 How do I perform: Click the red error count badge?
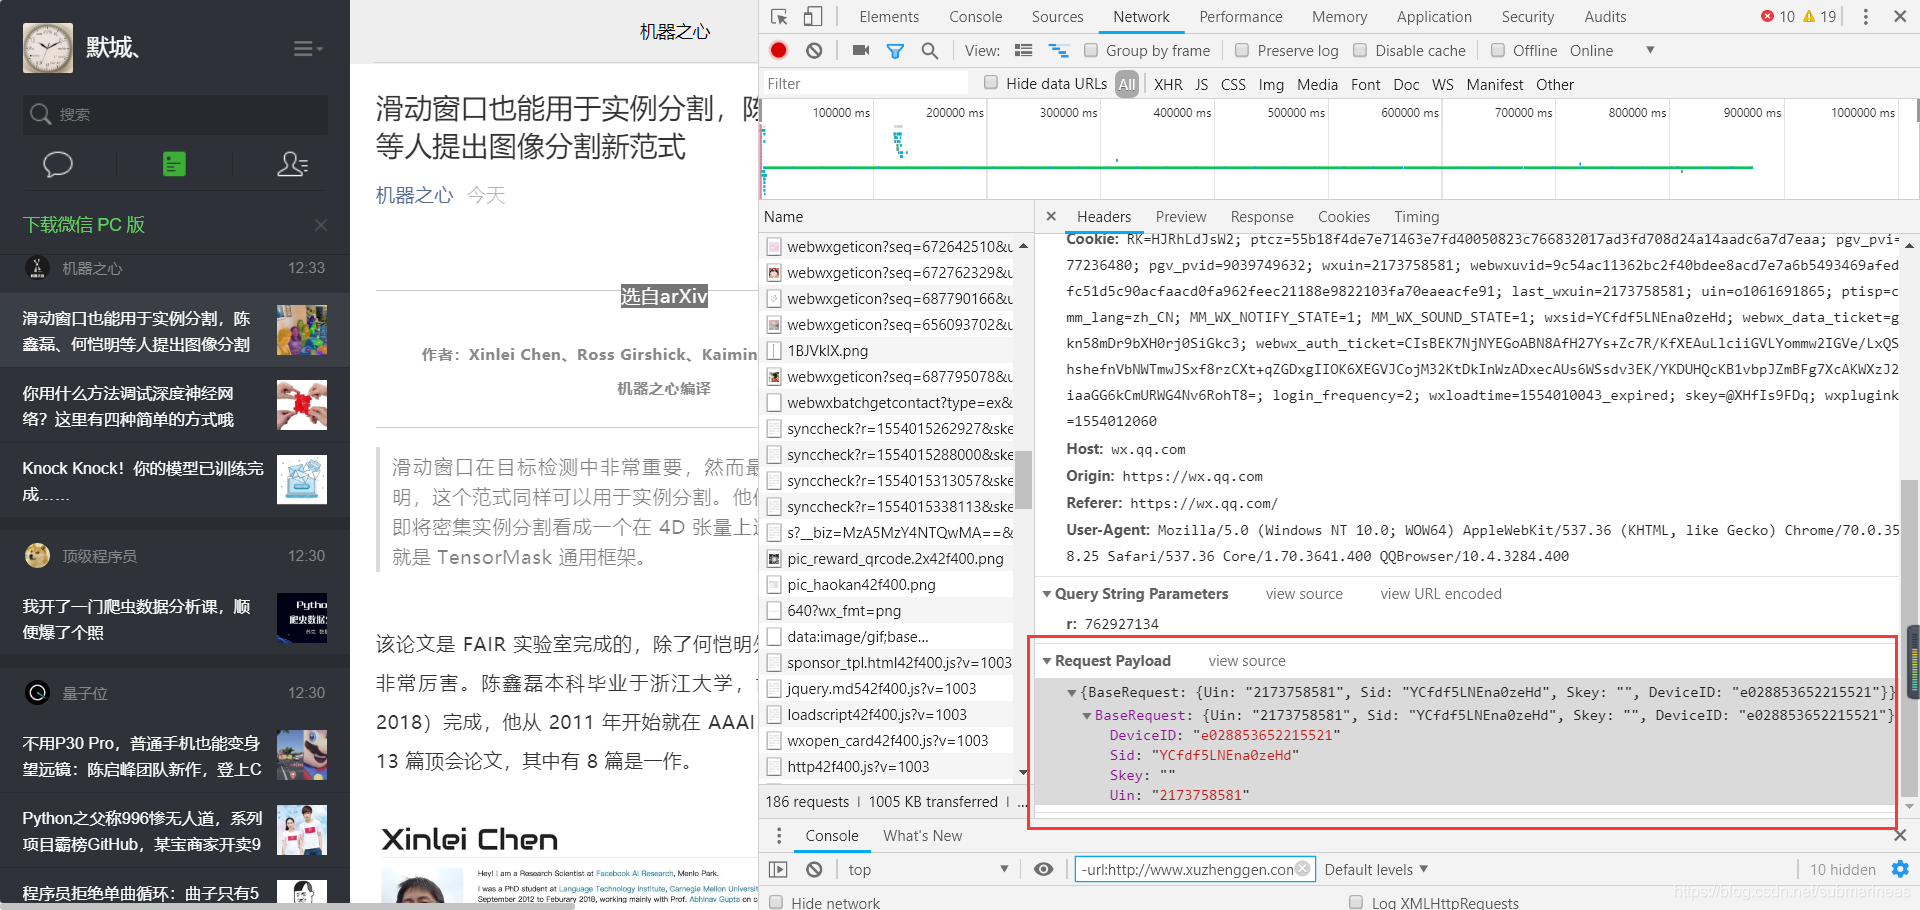[x=1778, y=17]
